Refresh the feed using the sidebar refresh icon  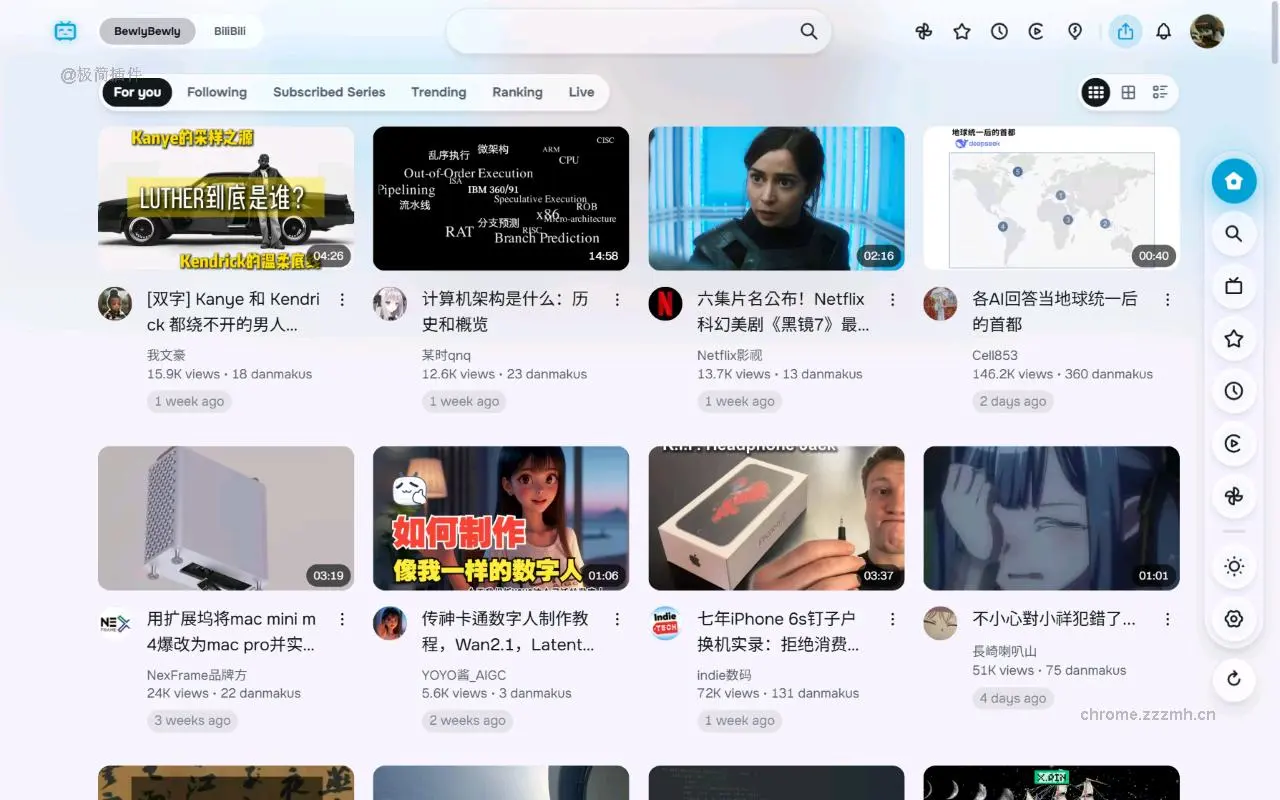pos(1233,679)
